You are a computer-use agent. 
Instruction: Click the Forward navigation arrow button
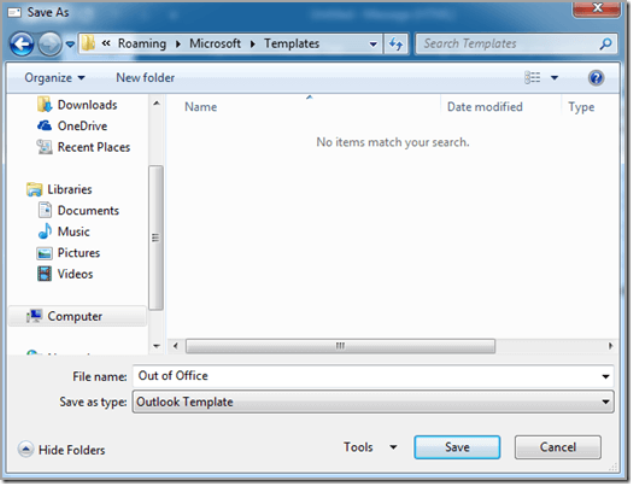pyautogui.click(x=49, y=44)
